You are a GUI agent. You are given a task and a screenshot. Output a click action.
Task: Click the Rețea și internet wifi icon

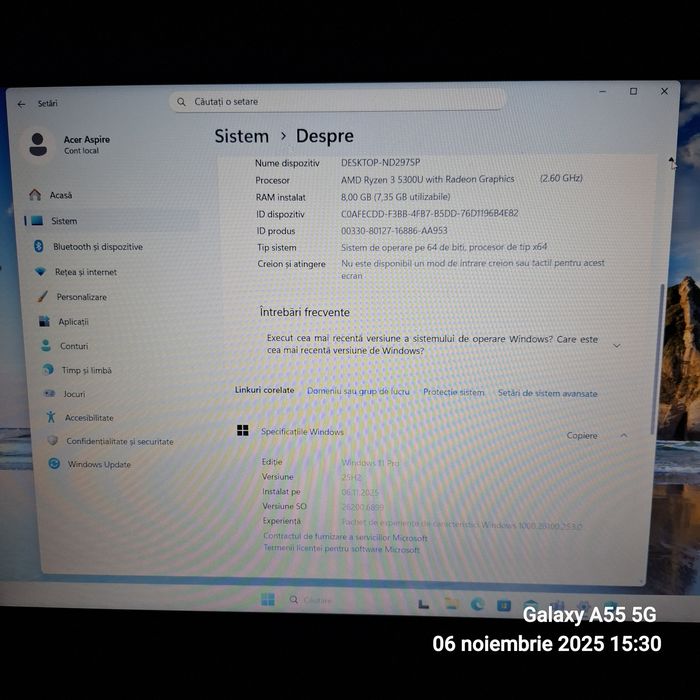coord(41,271)
